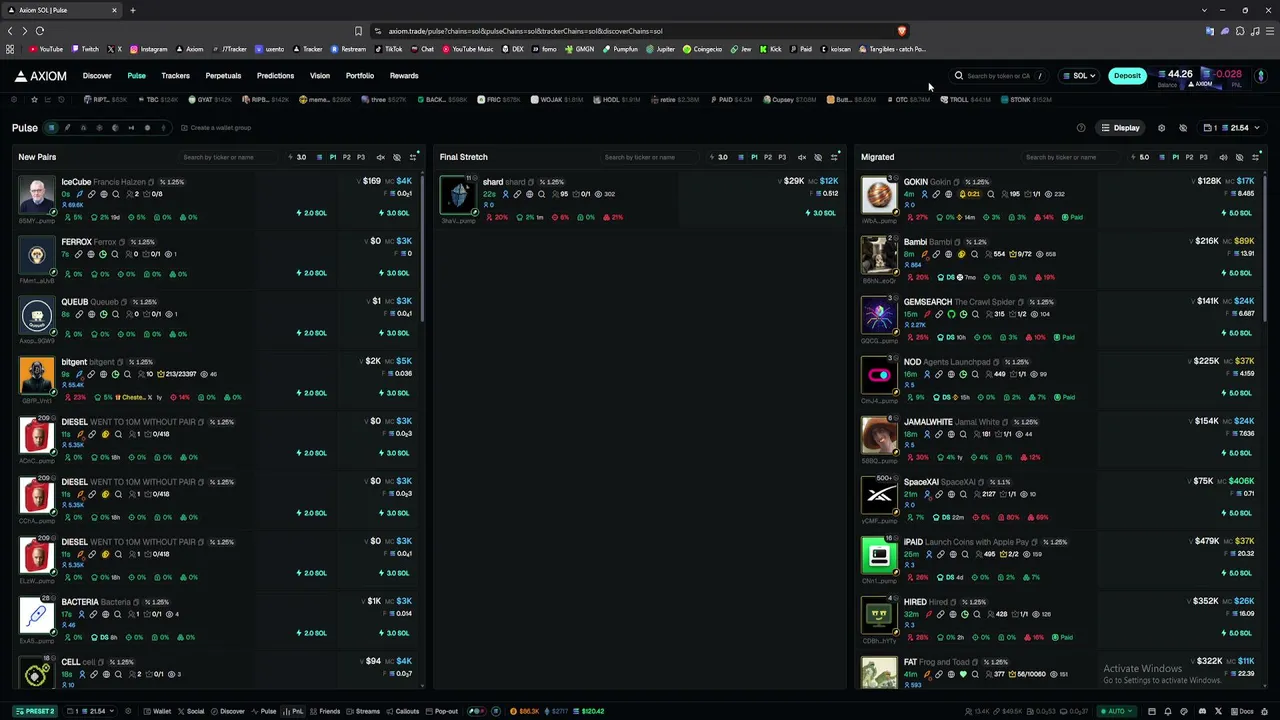The image size is (1280, 720).
Task: Open the AUTO region dropdown in bottom bar
Action: click(1115, 711)
